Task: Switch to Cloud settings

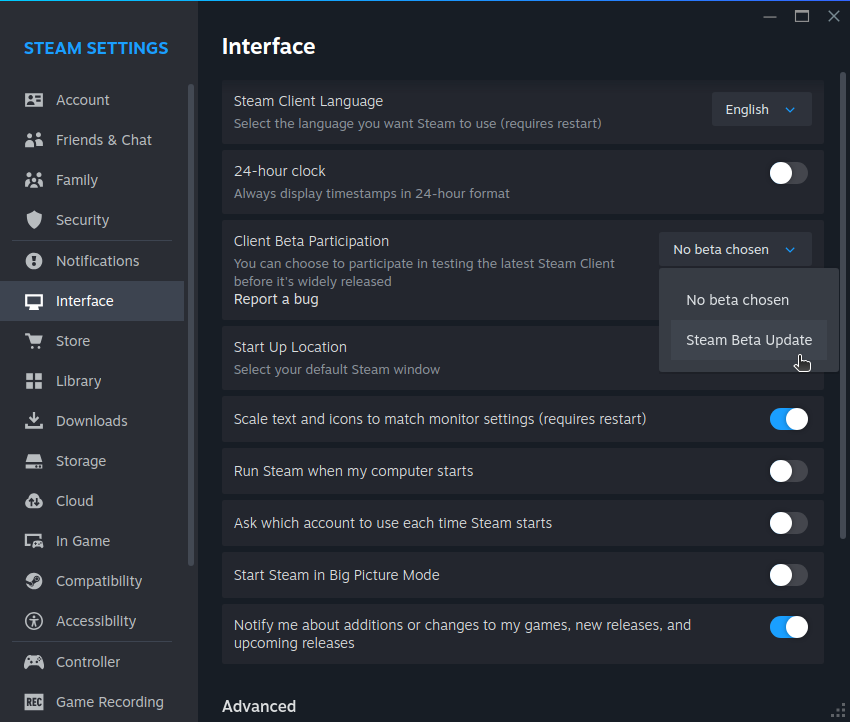Action: coord(92,501)
